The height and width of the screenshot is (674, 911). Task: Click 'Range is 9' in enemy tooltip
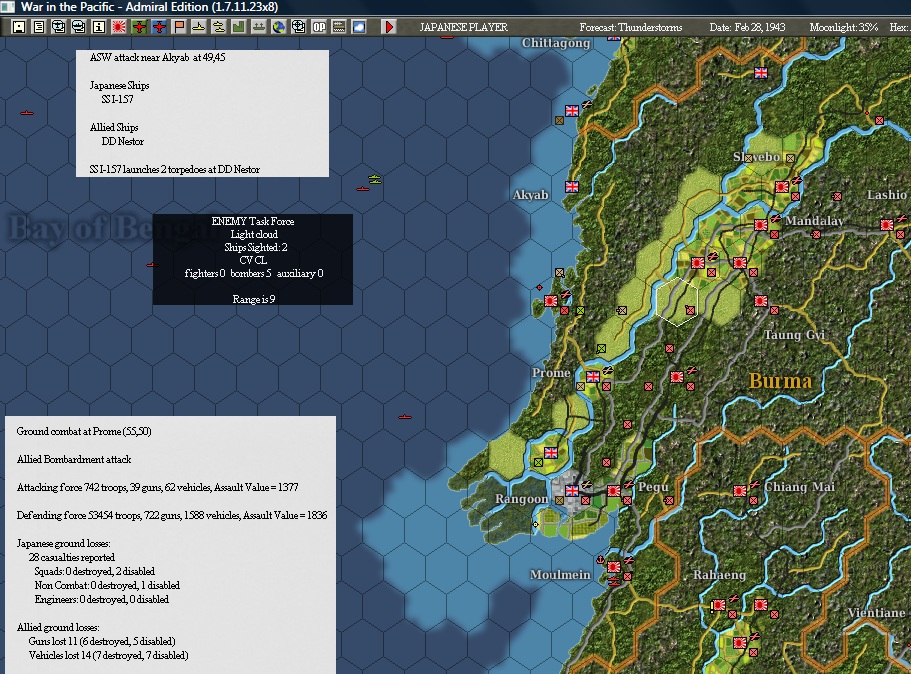tap(253, 299)
